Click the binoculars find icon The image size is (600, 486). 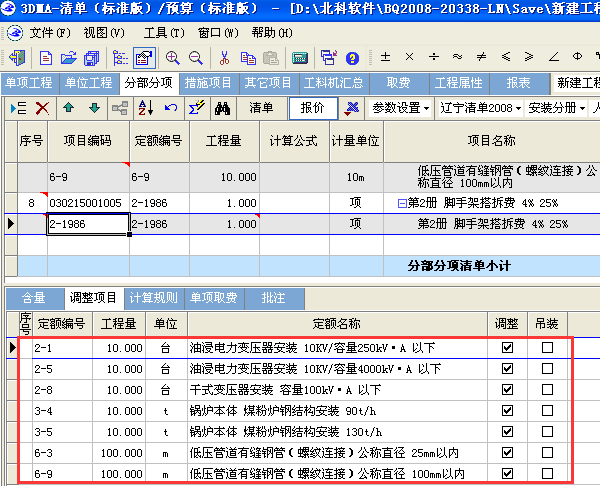pyautogui.click(x=223, y=108)
